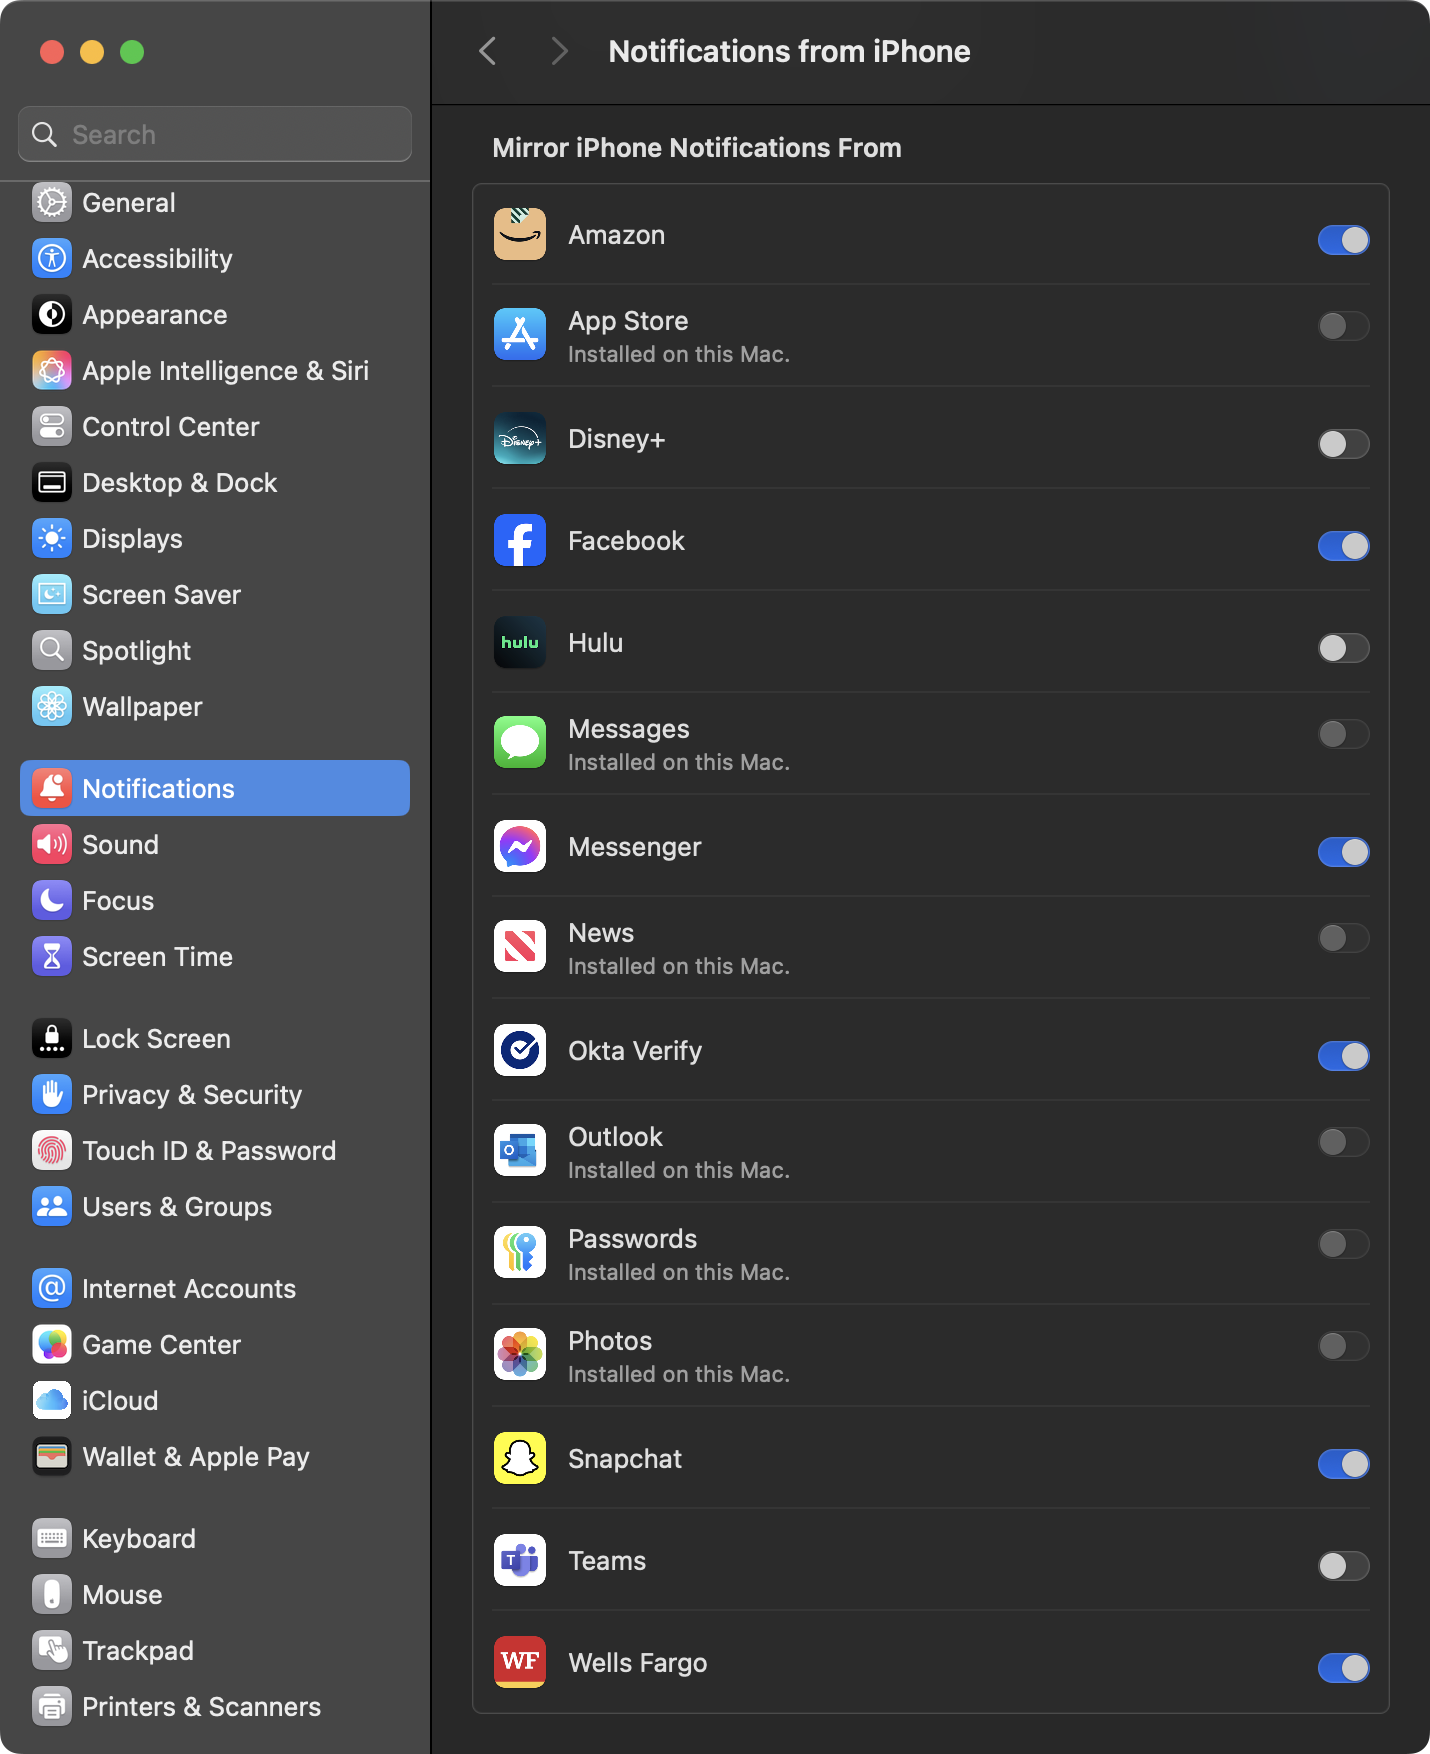Click the News app icon
1430x1754 pixels.
point(520,946)
